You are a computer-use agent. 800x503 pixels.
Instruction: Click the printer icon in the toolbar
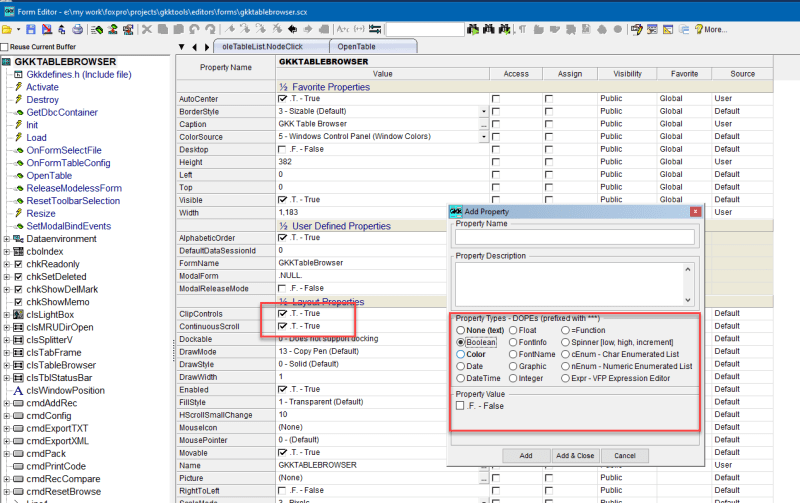78,30
